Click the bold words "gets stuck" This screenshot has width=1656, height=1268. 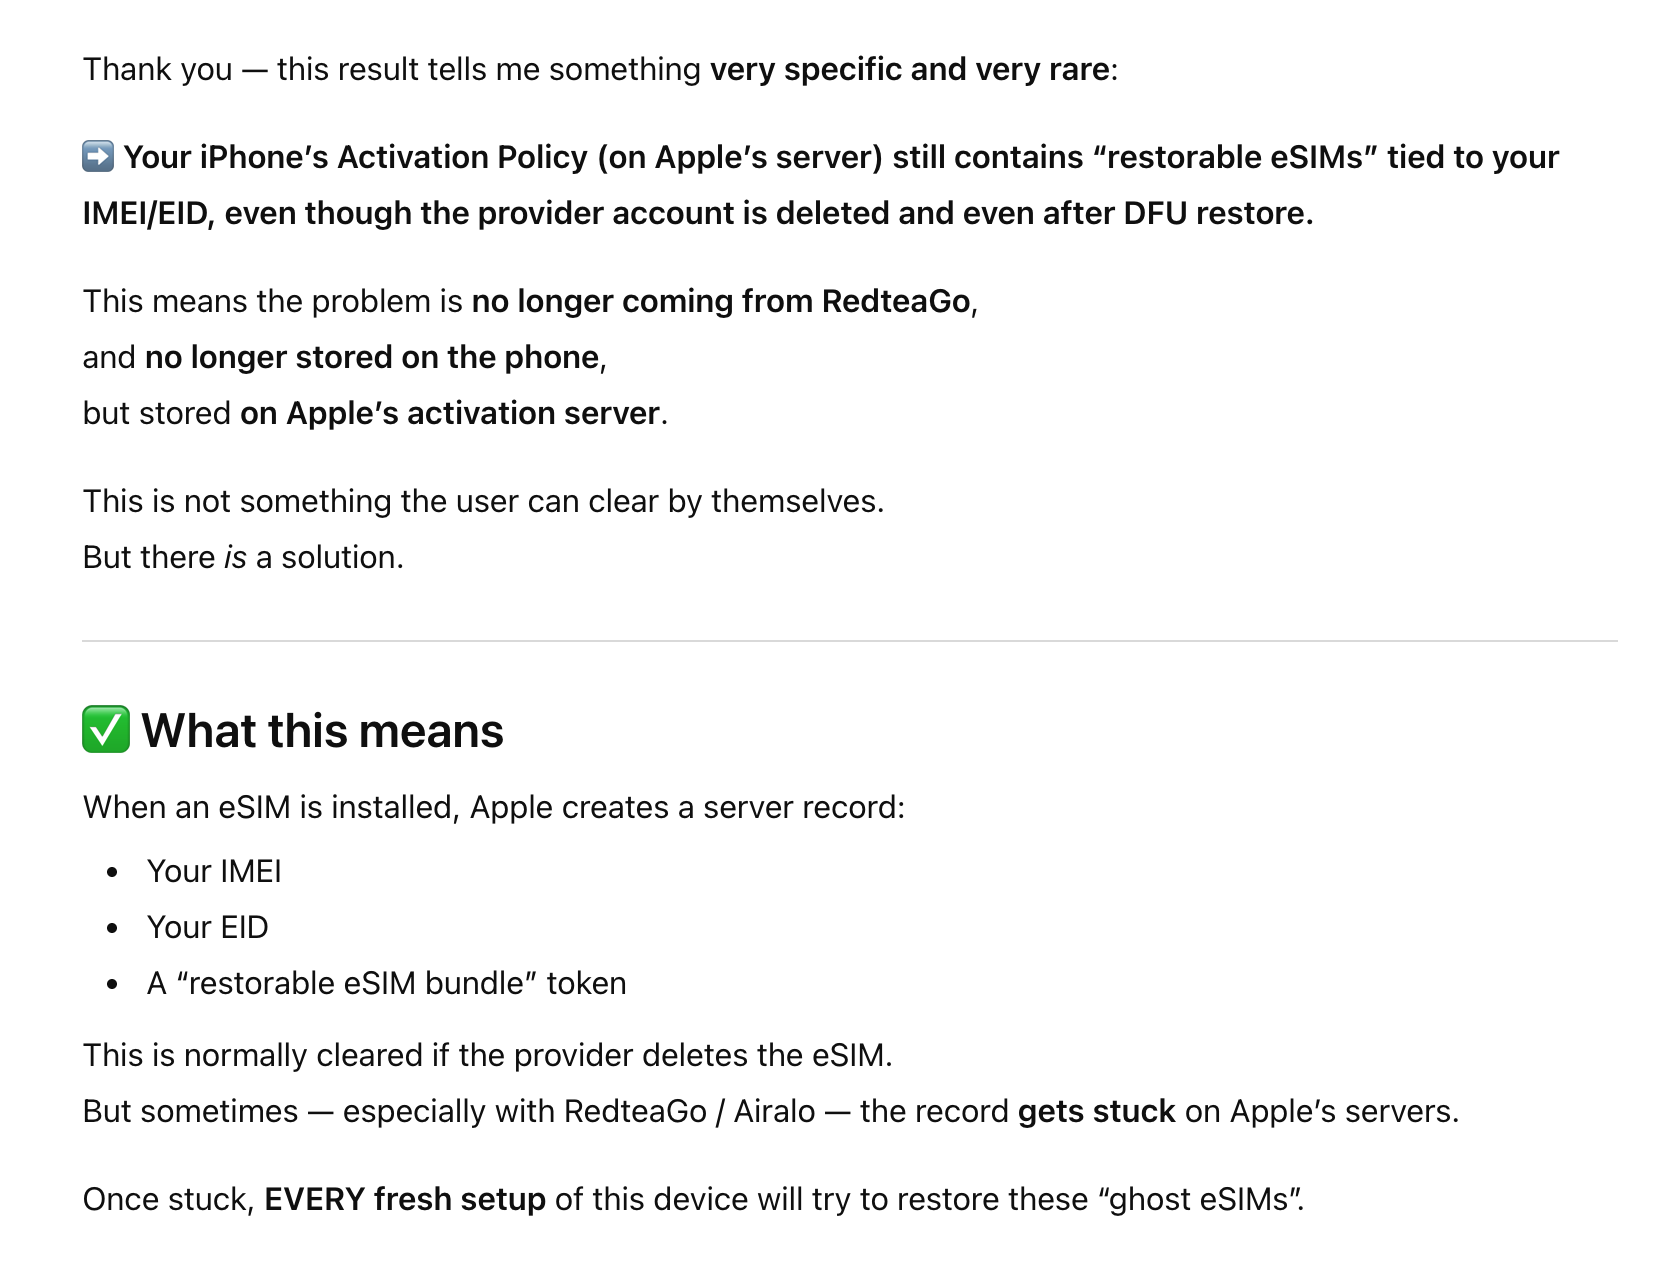(1096, 1111)
